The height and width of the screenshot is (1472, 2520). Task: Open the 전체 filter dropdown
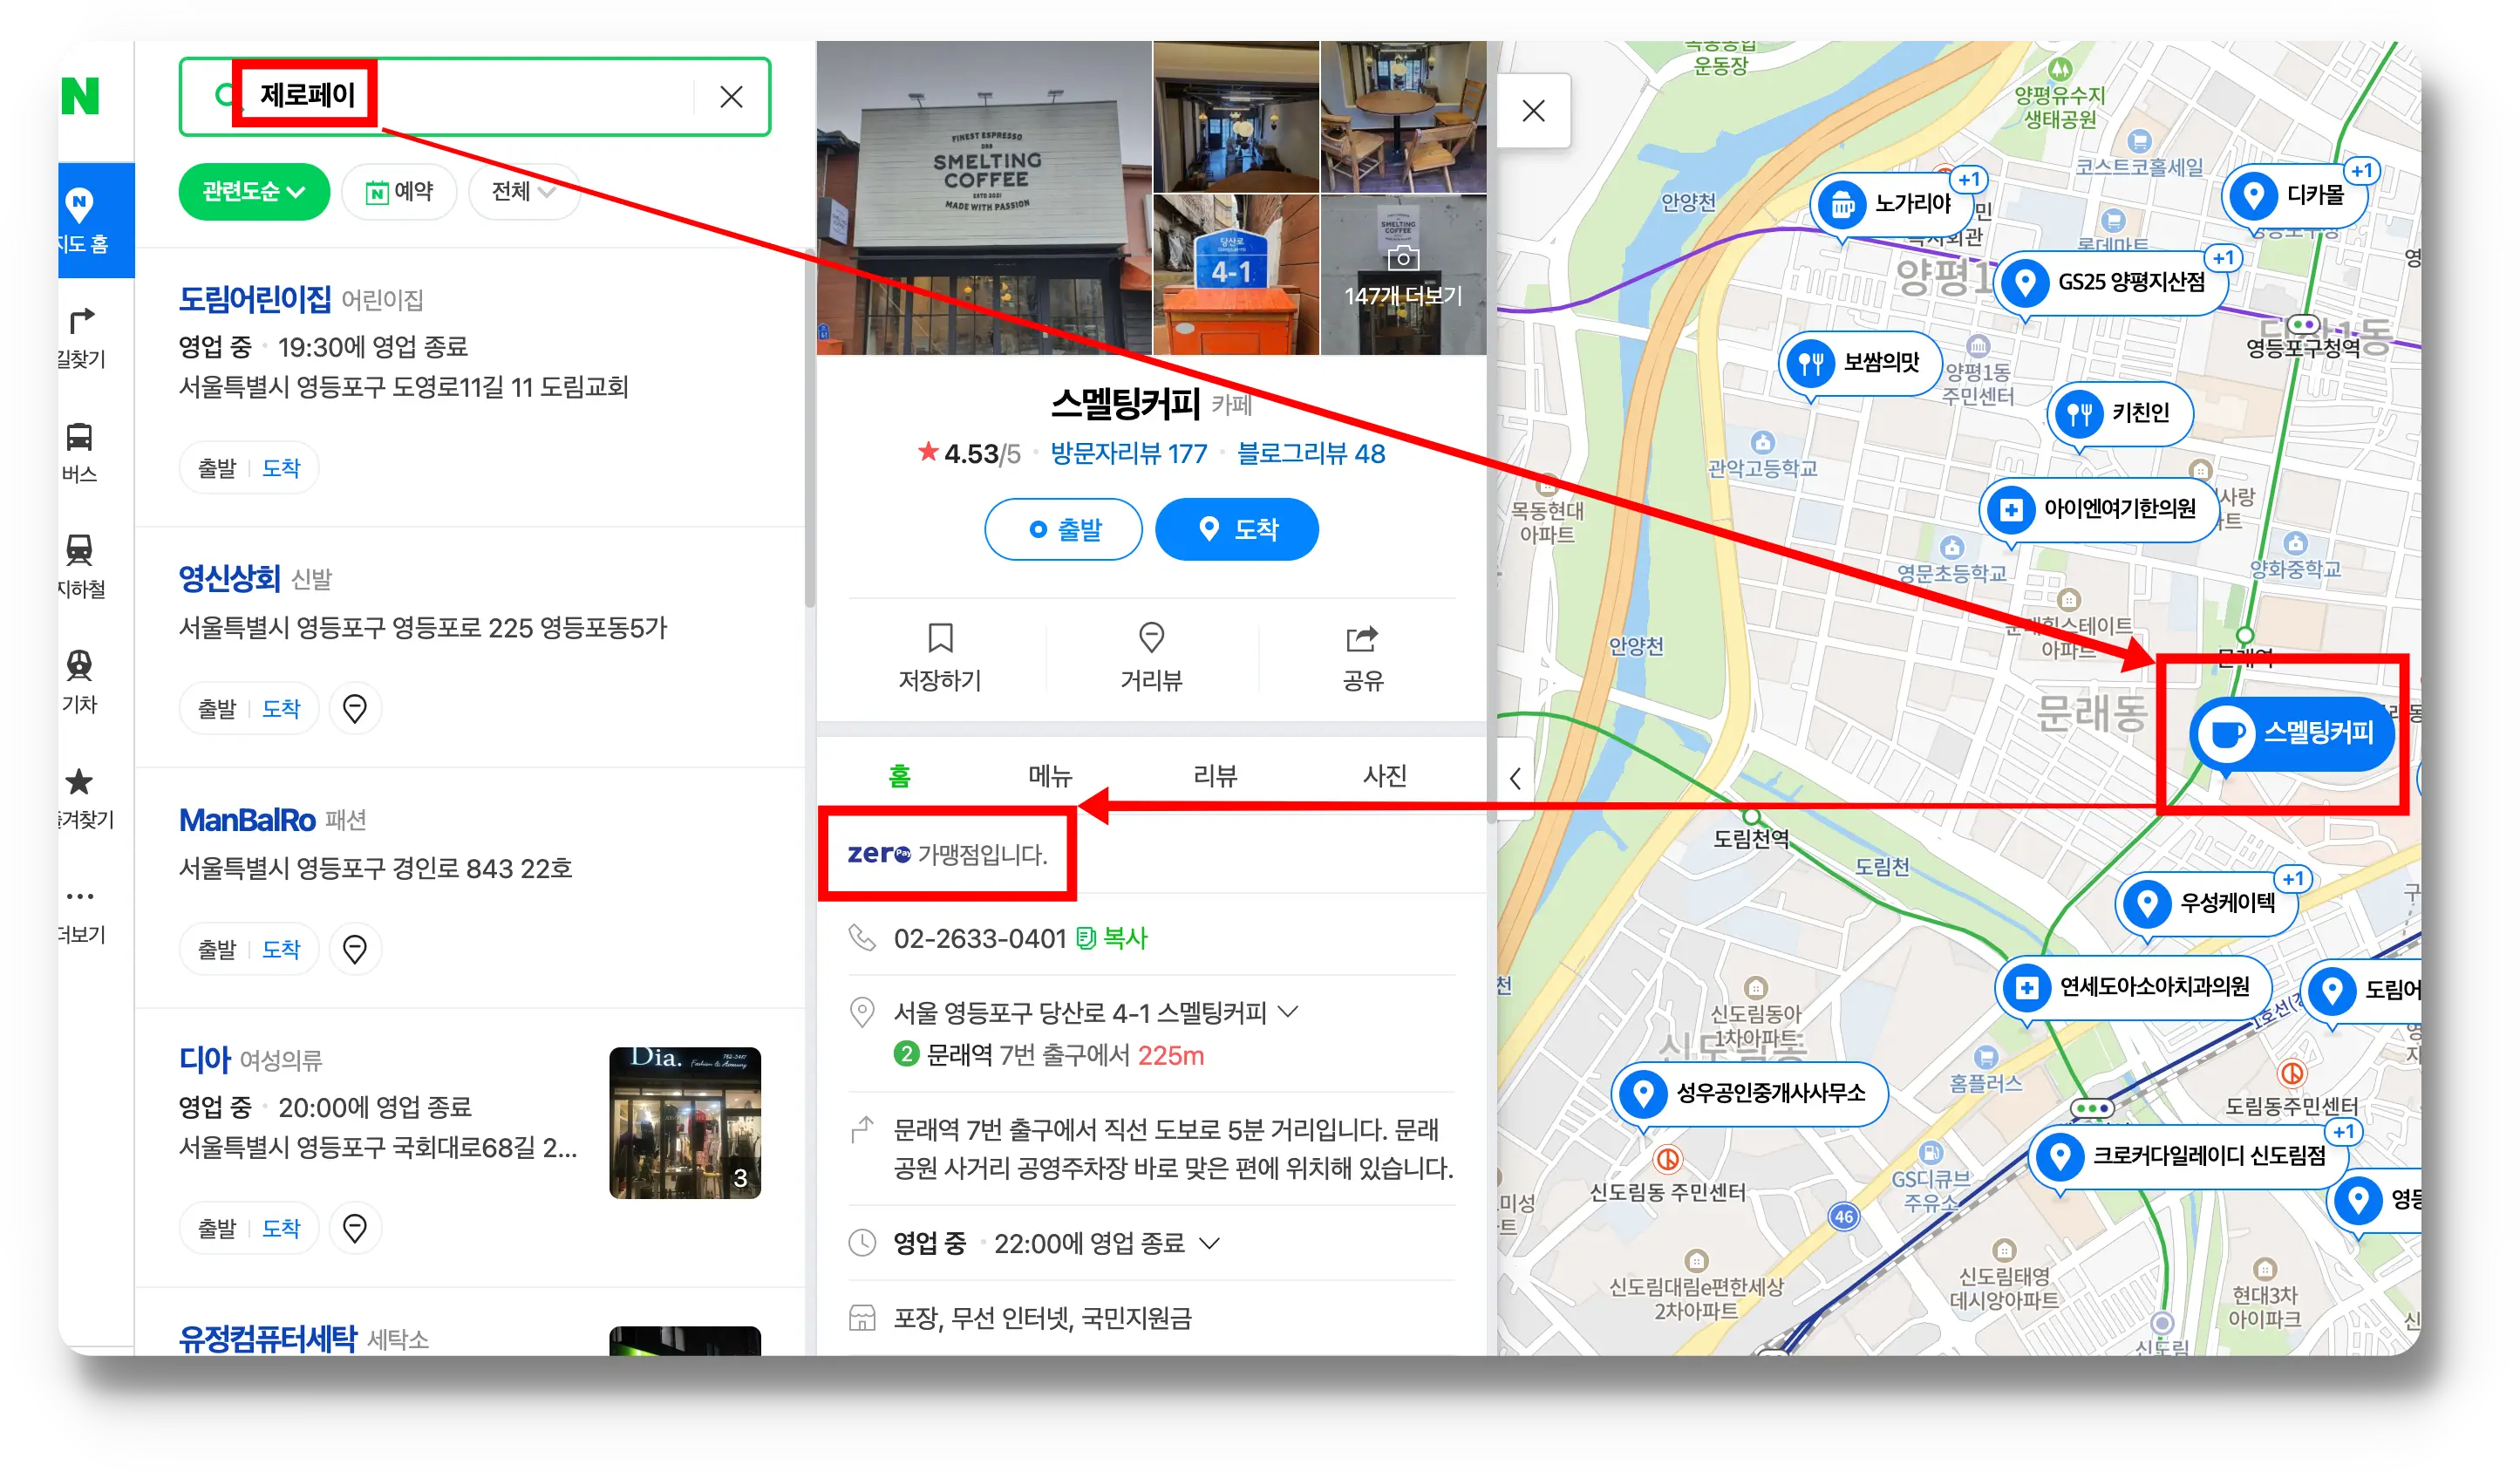click(x=523, y=191)
